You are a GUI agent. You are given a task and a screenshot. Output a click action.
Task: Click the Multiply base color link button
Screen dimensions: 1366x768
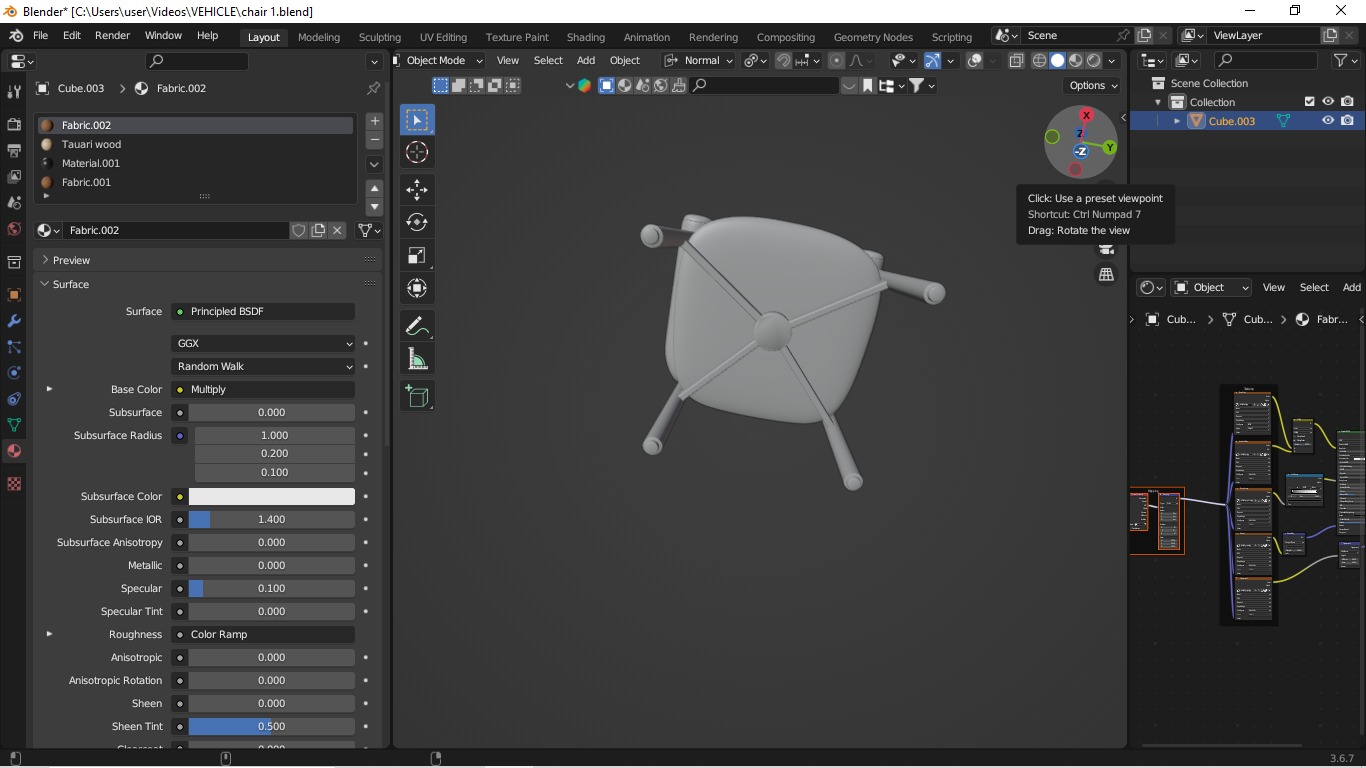pos(263,389)
